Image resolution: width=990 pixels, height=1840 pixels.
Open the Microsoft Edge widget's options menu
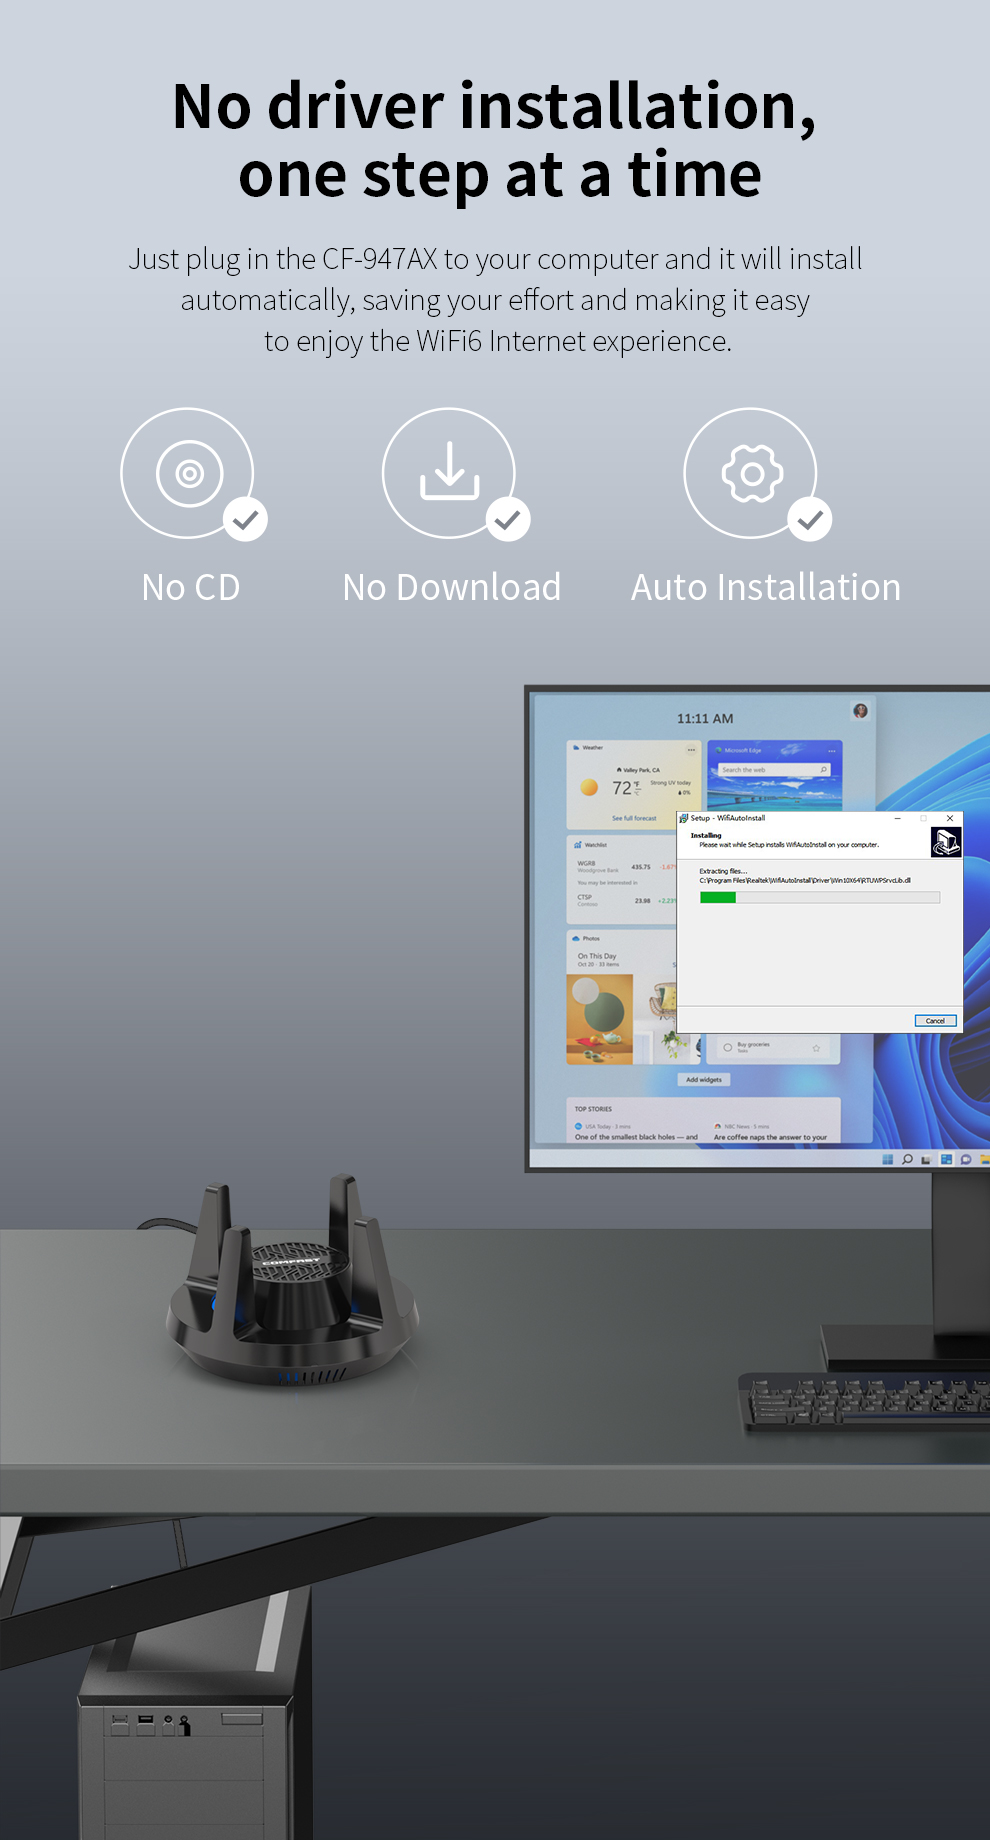(831, 750)
